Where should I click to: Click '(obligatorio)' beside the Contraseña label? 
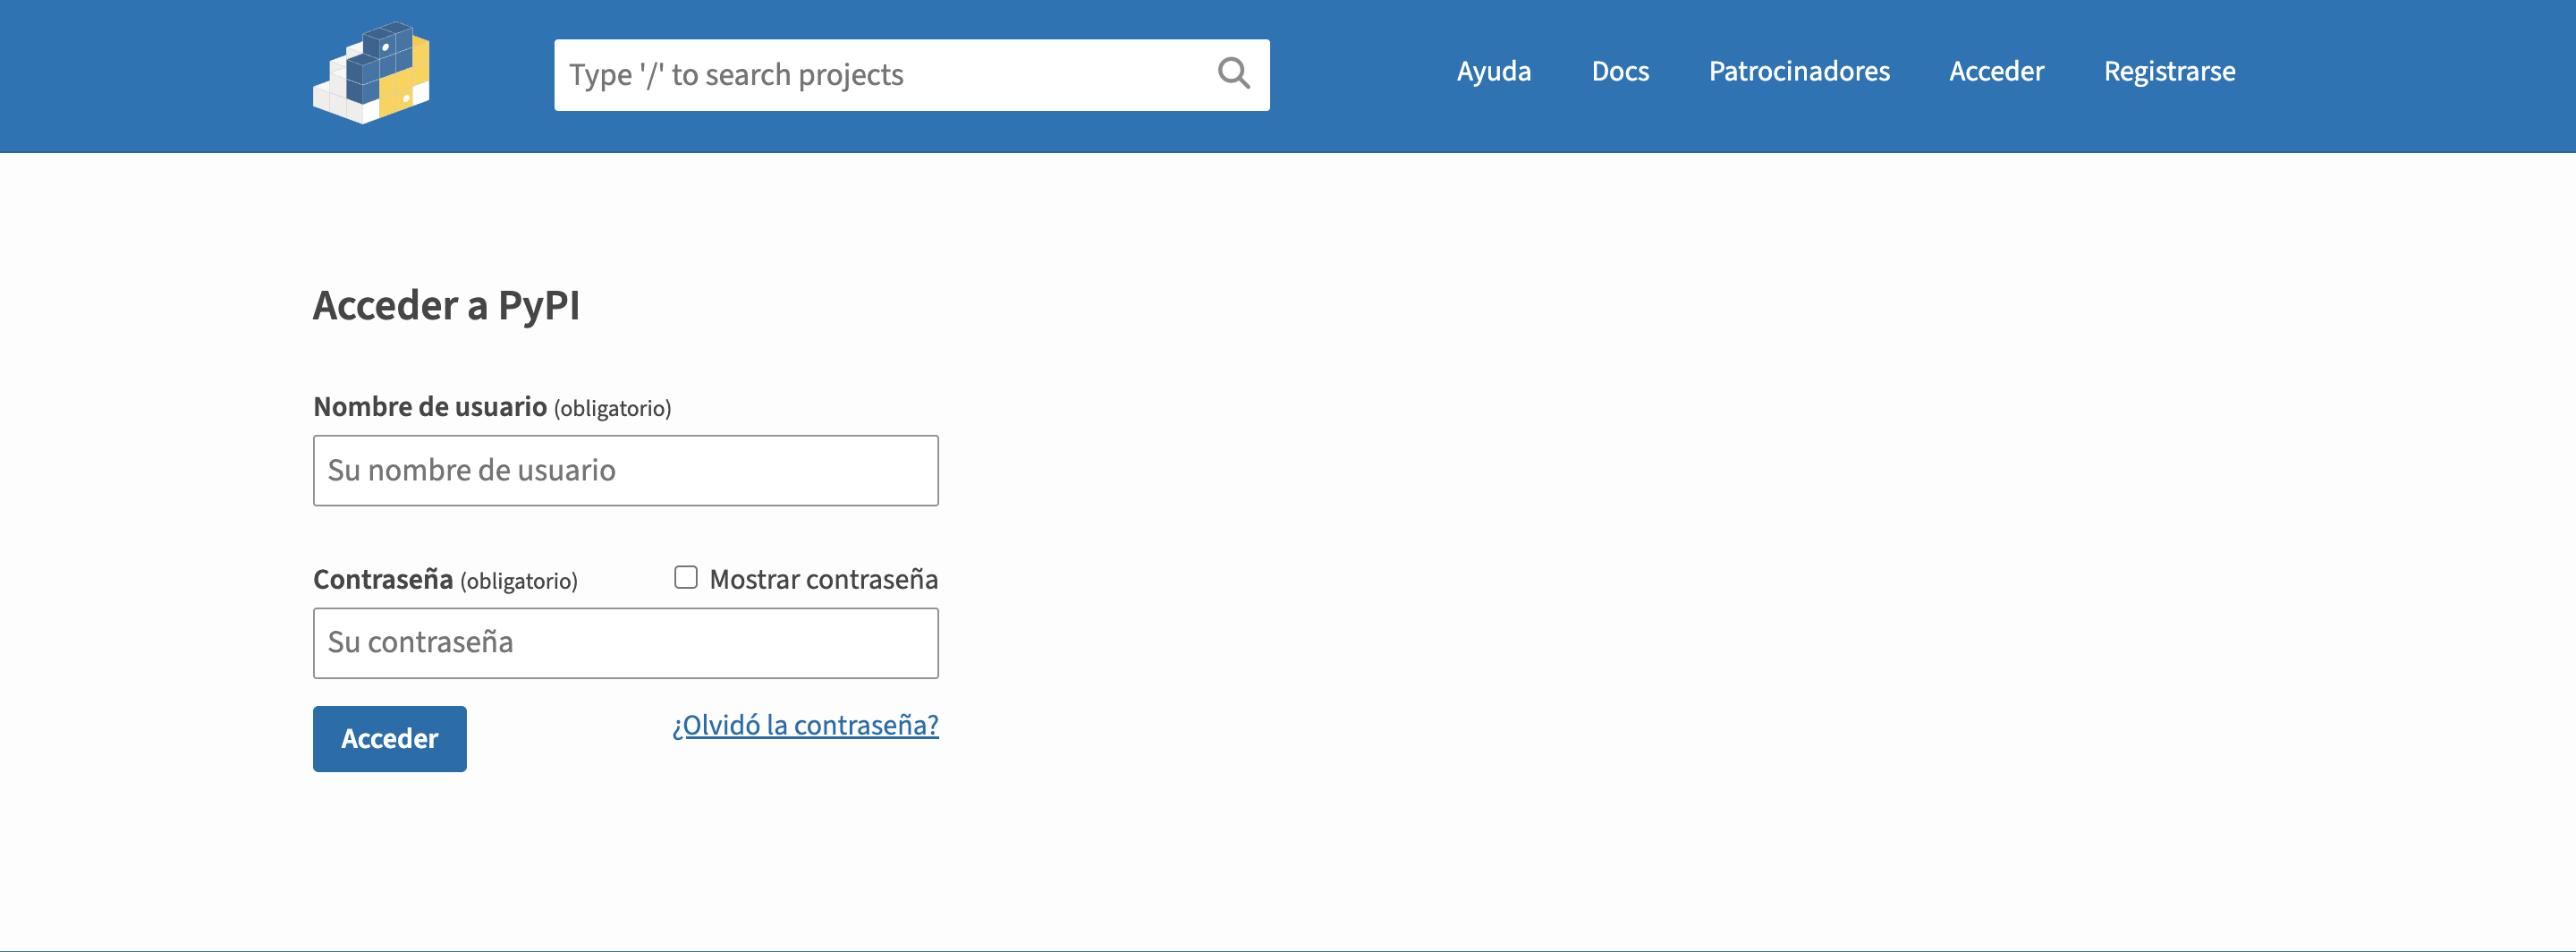tap(518, 581)
